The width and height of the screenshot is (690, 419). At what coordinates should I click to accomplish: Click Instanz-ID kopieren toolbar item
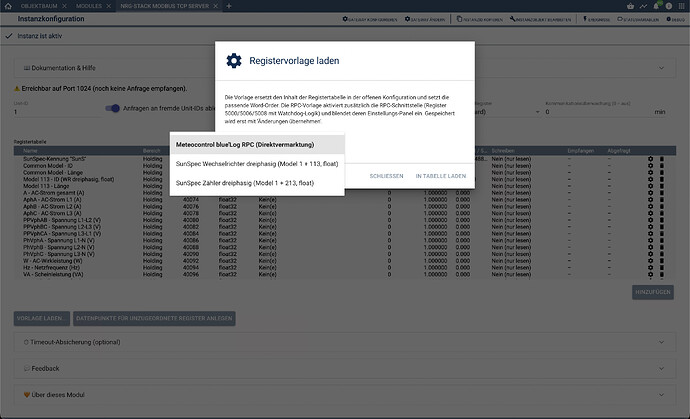pyautogui.click(x=479, y=19)
